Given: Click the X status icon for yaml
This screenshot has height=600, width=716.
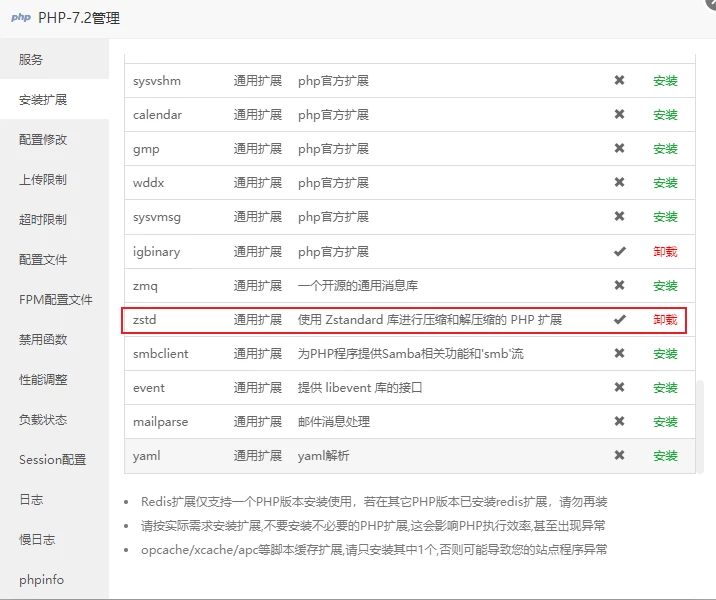Looking at the screenshot, I should tap(619, 456).
